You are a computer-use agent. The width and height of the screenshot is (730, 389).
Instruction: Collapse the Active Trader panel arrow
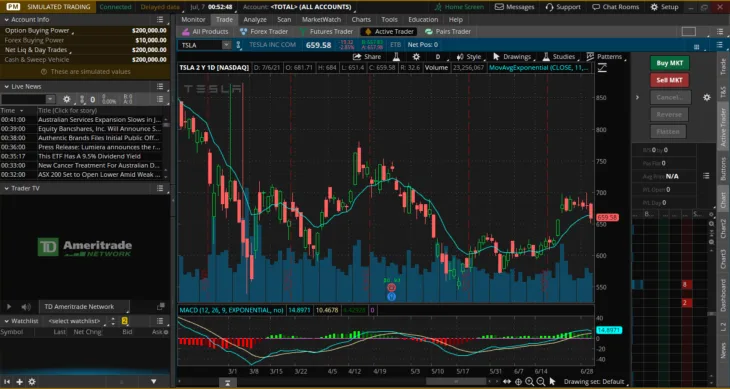point(637,97)
